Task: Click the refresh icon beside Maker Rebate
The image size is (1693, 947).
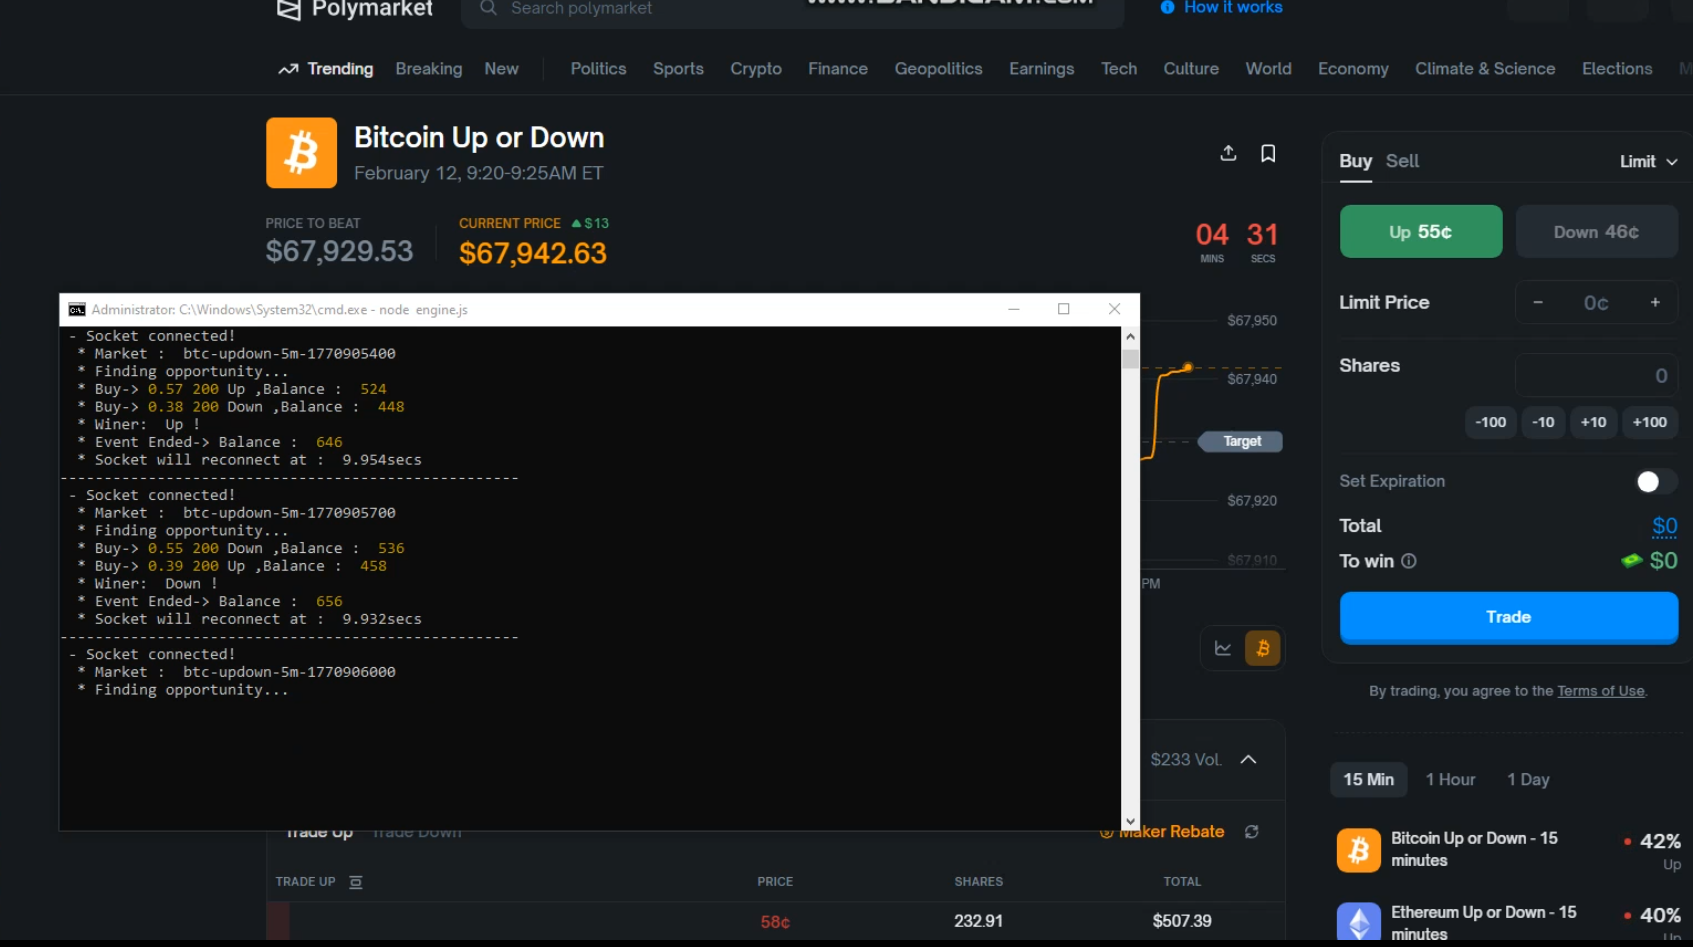Action: (1249, 831)
